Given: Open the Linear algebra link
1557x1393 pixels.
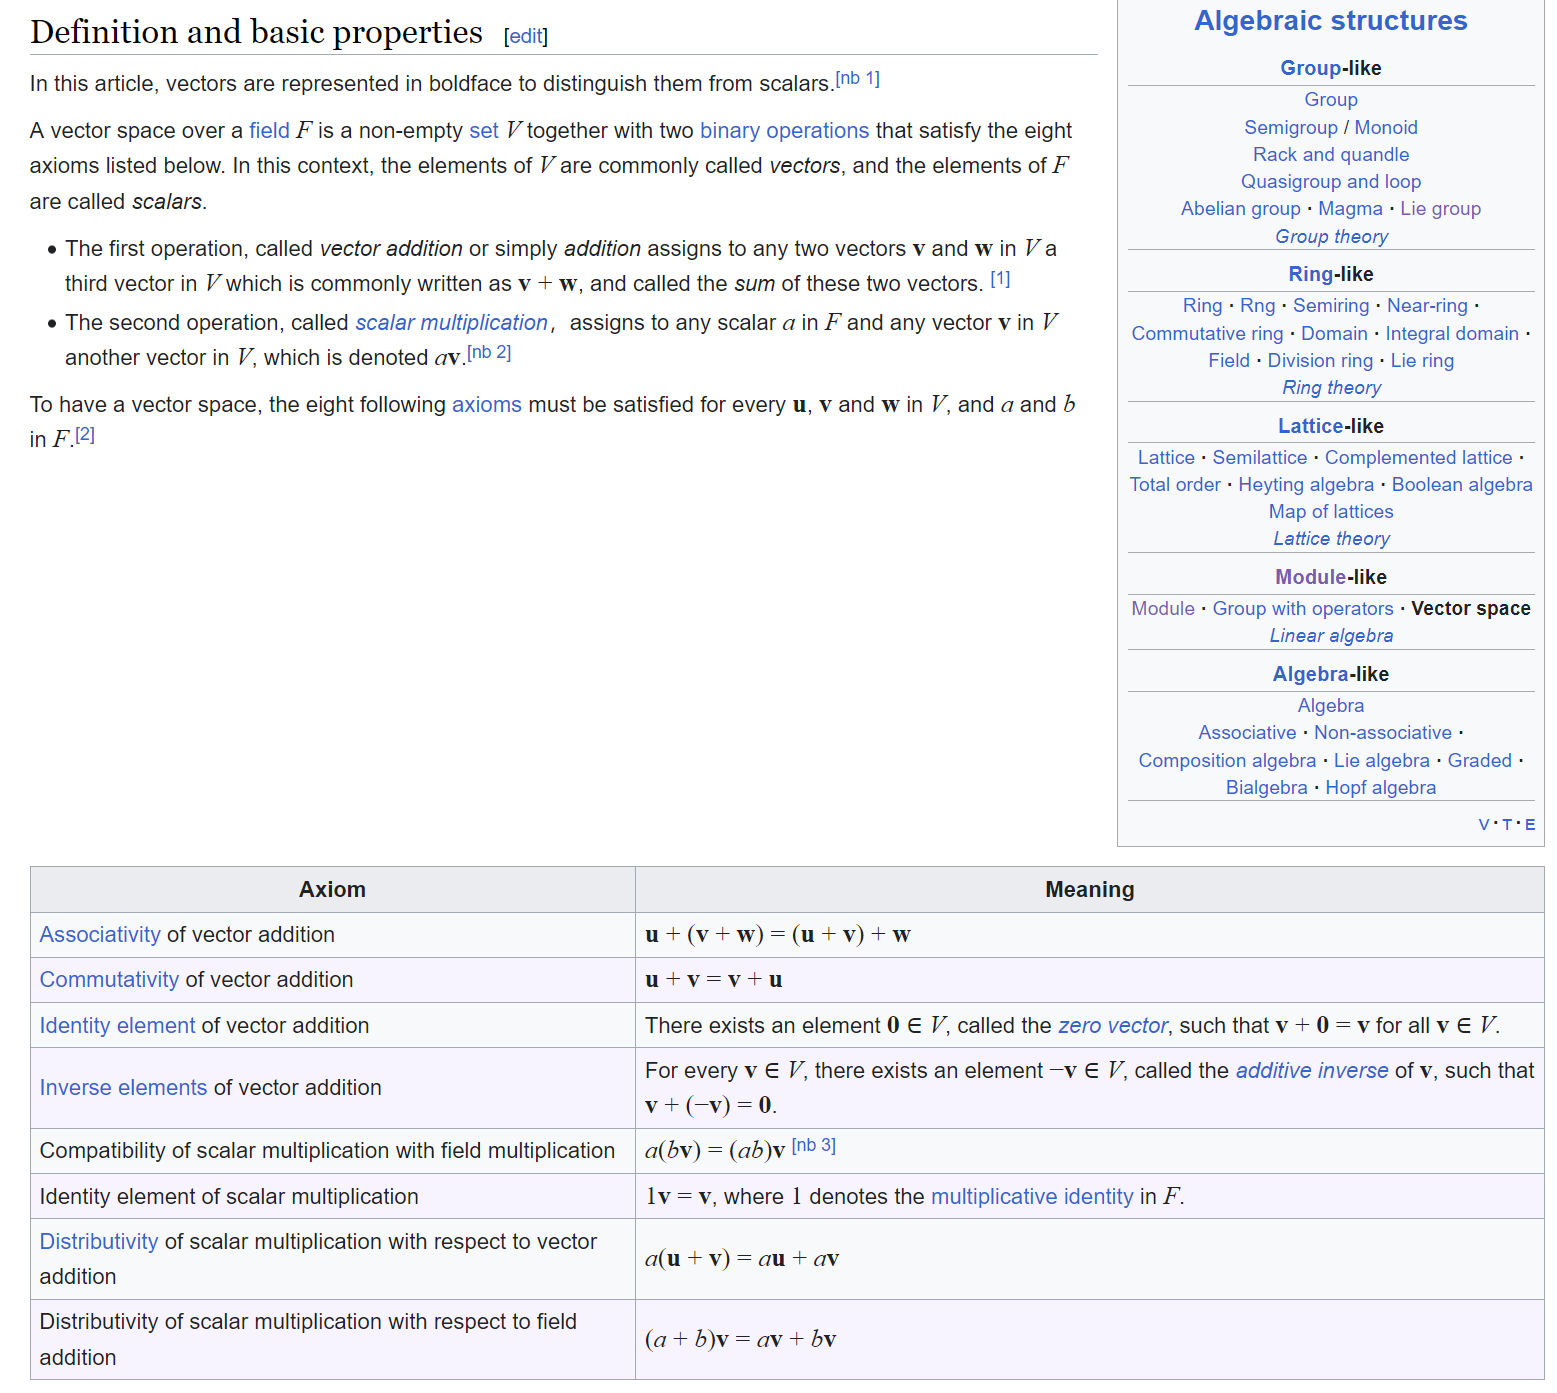Looking at the screenshot, I should click(x=1330, y=636).
